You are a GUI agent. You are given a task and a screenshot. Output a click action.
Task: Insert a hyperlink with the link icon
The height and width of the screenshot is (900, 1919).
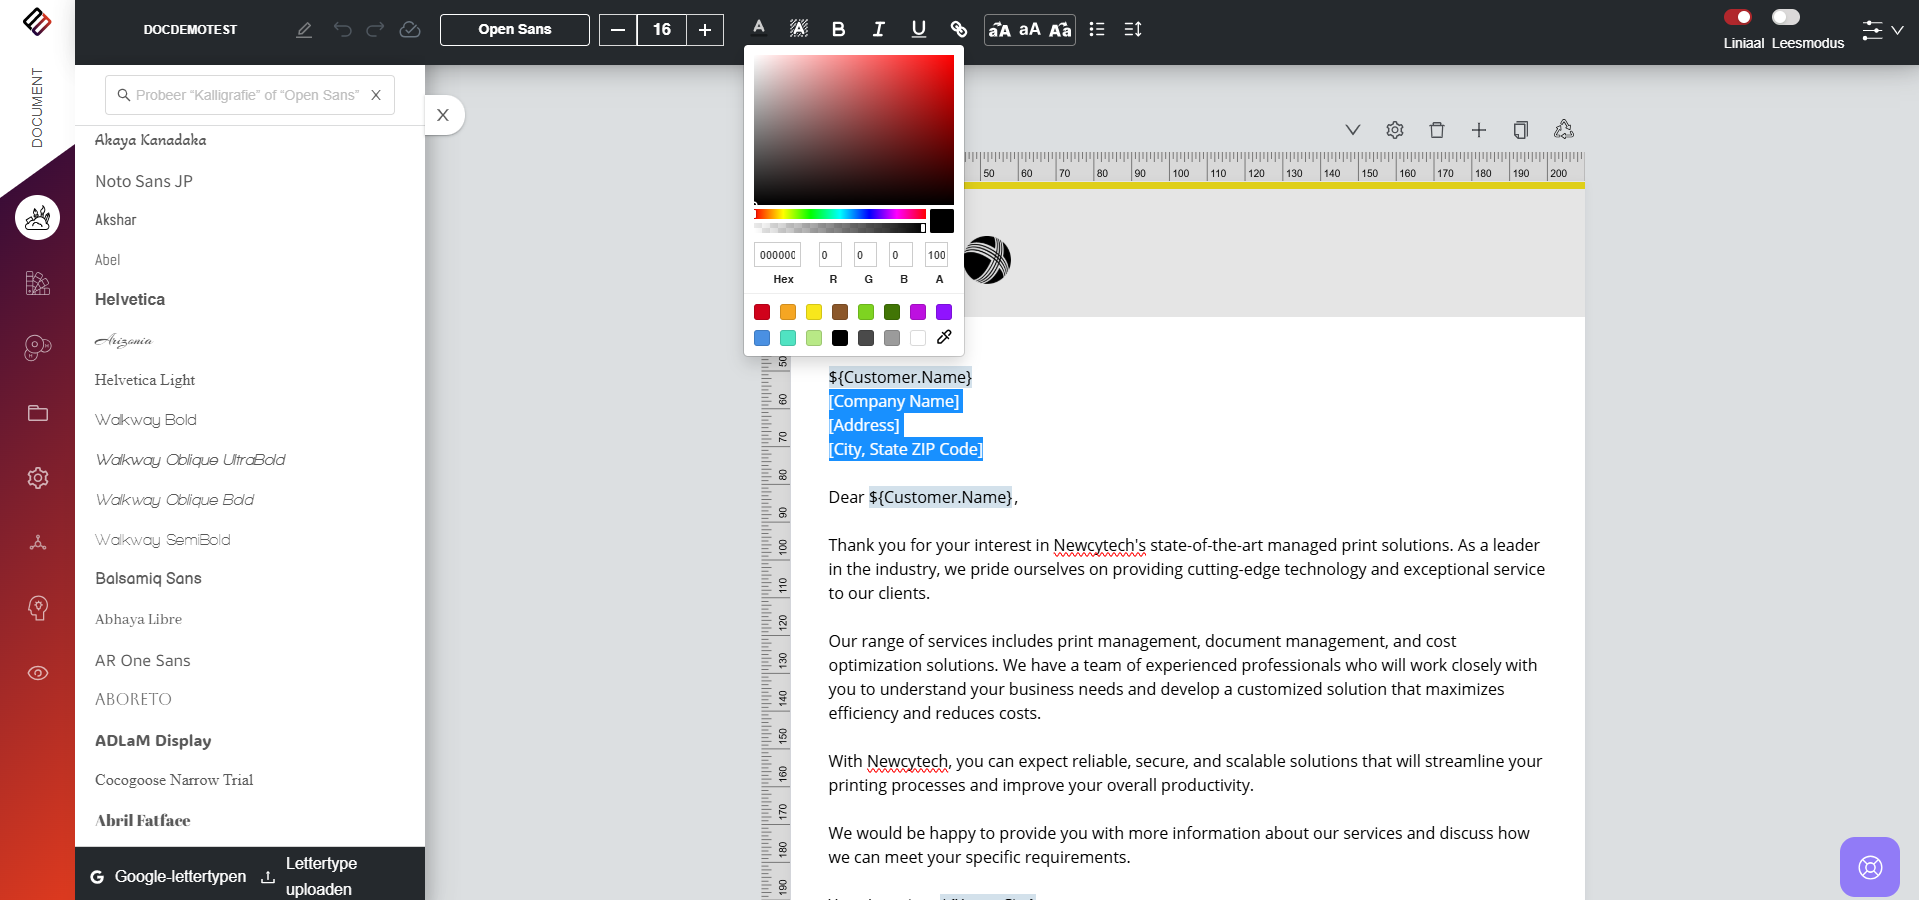click(x=958, y=30)
